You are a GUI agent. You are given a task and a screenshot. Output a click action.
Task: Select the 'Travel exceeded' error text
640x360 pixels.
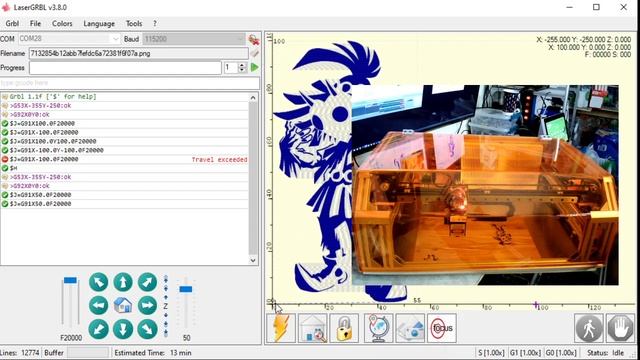pyautogui.click(x=220, y=160)
